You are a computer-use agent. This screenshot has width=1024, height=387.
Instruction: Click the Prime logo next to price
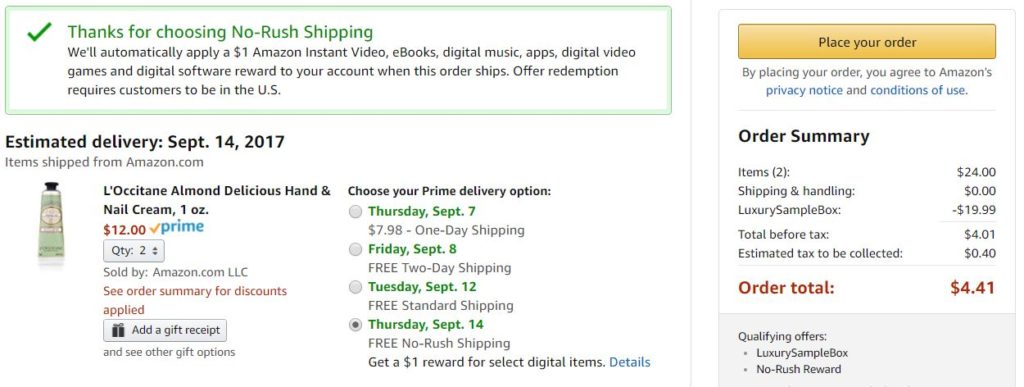tap(176, 228)
